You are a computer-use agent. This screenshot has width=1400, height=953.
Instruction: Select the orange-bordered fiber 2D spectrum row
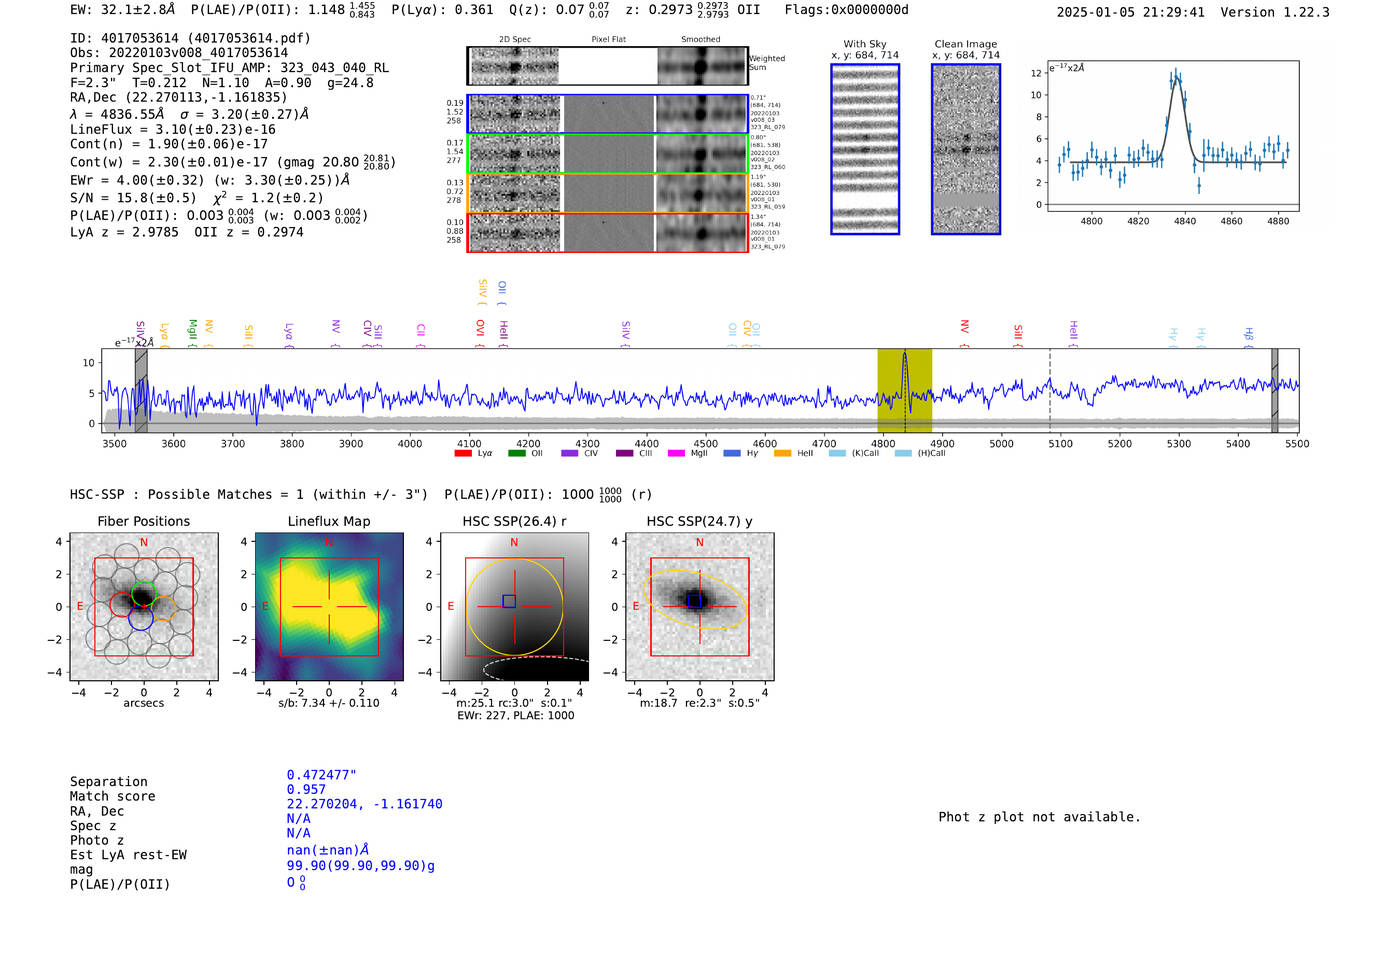pyautogui.click(x=607, y=193)
